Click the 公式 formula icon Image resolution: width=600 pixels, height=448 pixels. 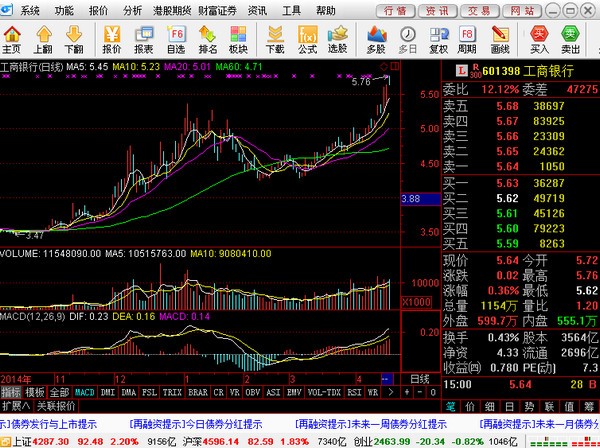(x=307, y=38)
